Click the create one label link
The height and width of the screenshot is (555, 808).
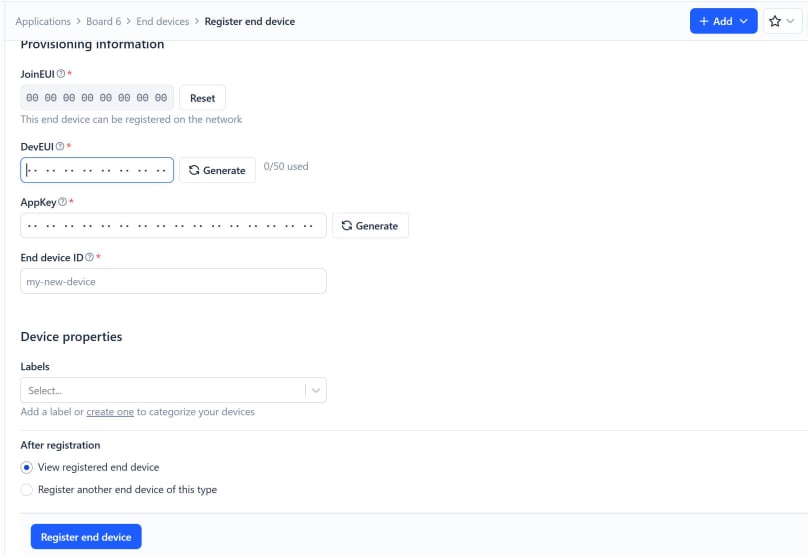(110, 412)
